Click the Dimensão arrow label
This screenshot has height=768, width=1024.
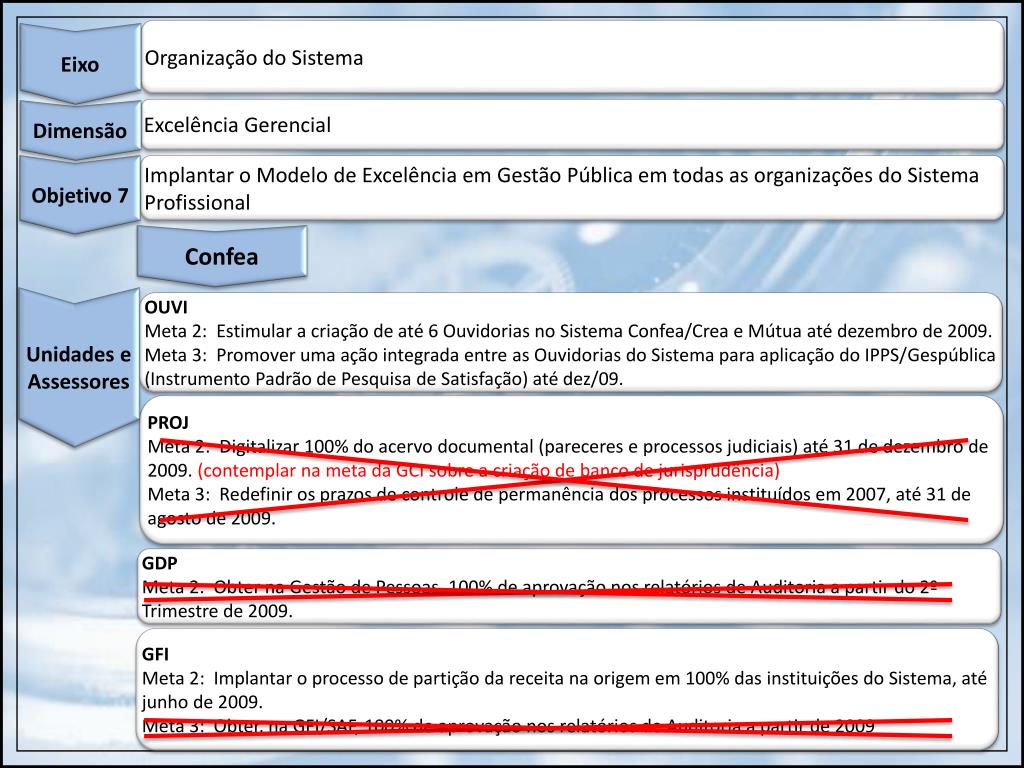click(80, 130)
